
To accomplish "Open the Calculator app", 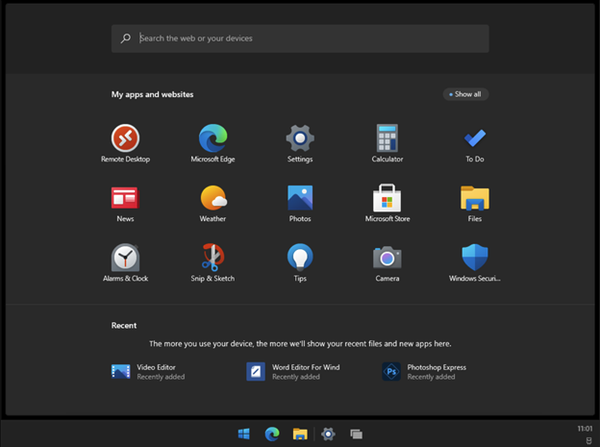I will click(x=387, y=143).
